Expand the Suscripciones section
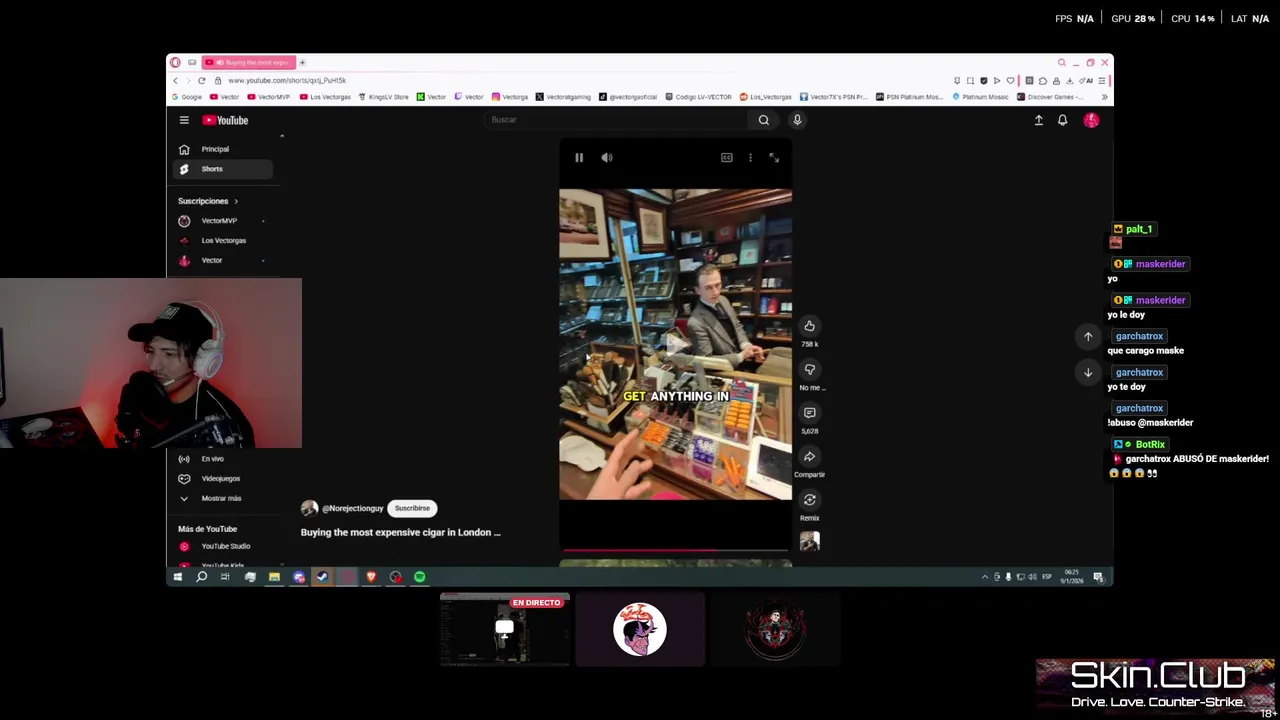This screenshot has height=720, width=1280. pos(208,201)
